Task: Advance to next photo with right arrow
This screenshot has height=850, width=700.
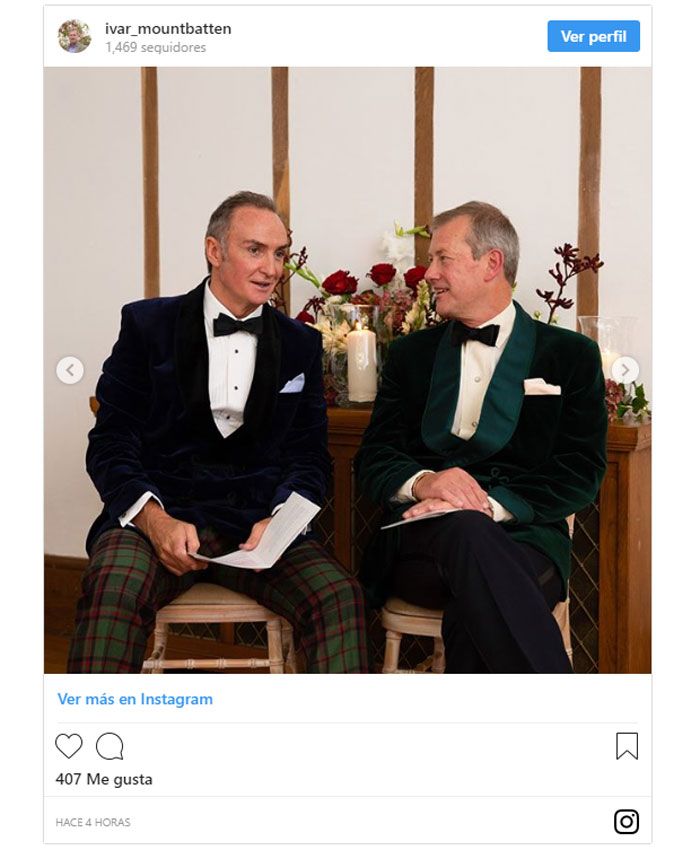Action: click(x=625, y=370)
